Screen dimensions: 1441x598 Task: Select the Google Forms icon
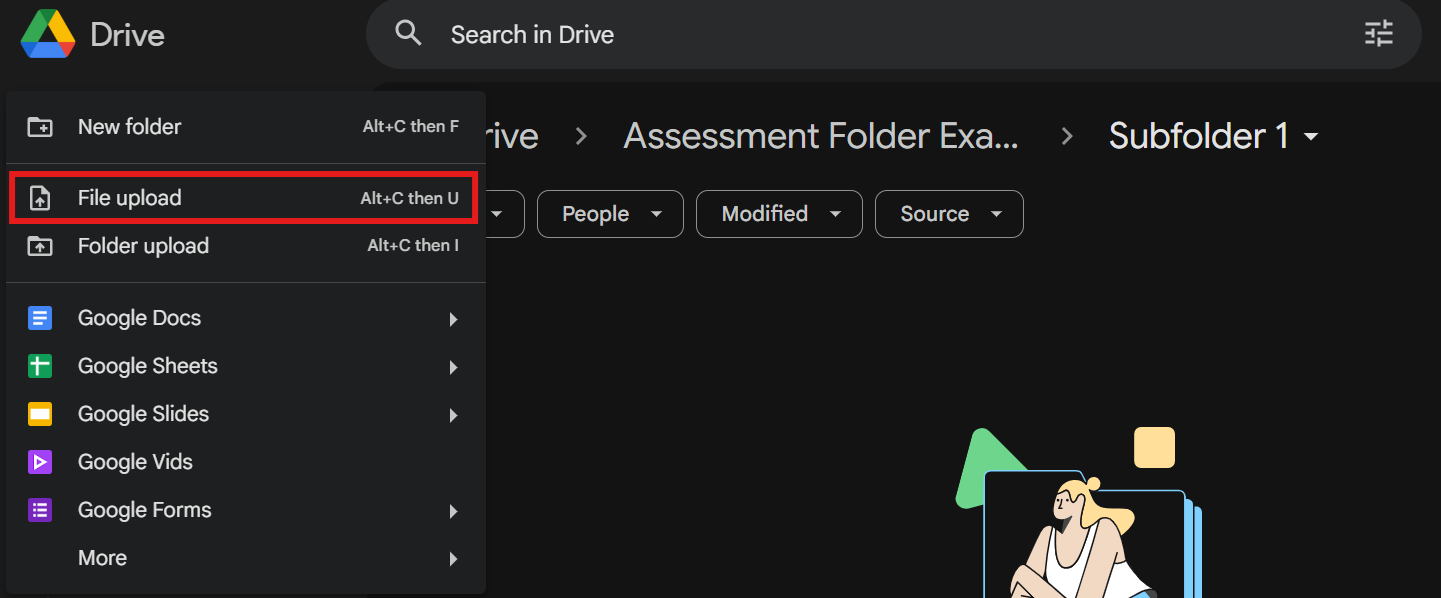click(x=41, y=509)
